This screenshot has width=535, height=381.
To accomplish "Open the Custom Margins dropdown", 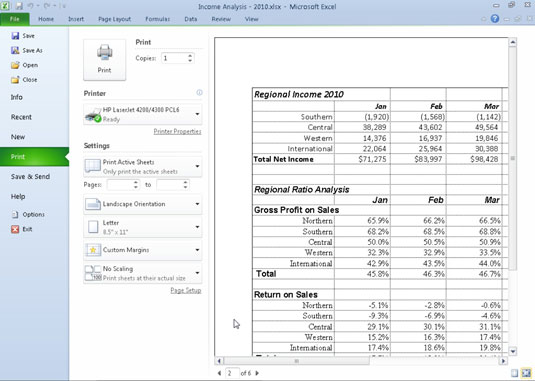I will 143,250.
